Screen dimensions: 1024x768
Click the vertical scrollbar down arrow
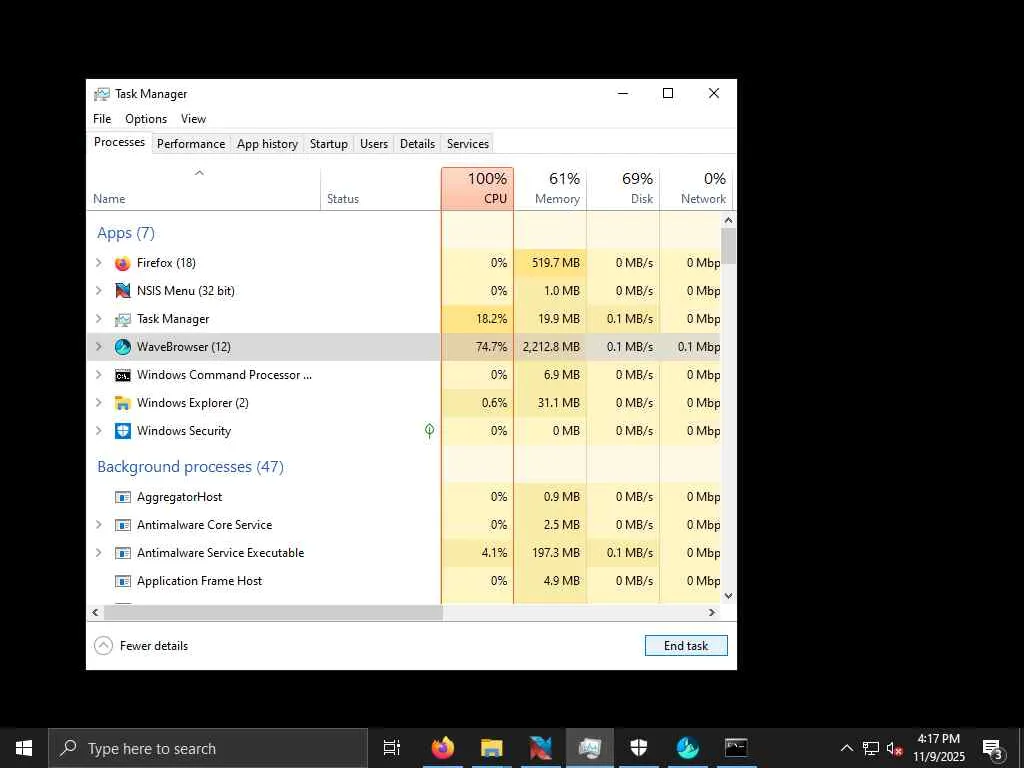coord(728,596)
